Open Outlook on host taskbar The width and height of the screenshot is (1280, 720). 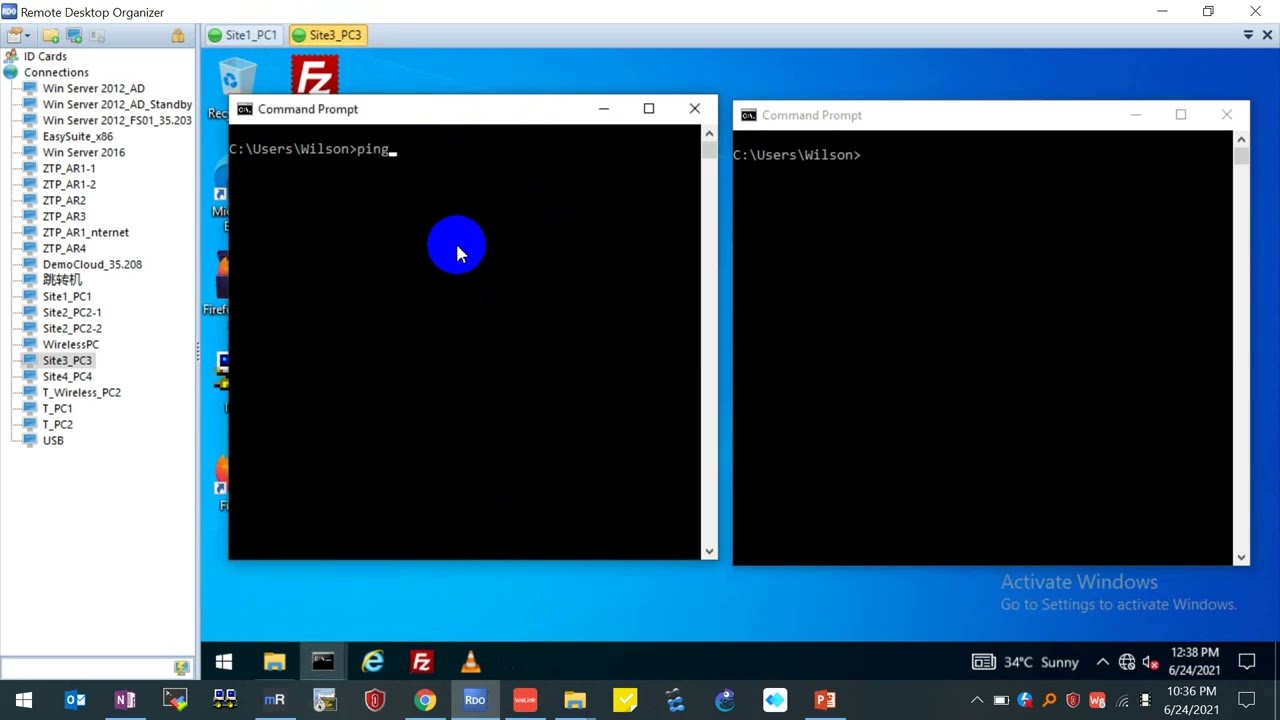75,700
